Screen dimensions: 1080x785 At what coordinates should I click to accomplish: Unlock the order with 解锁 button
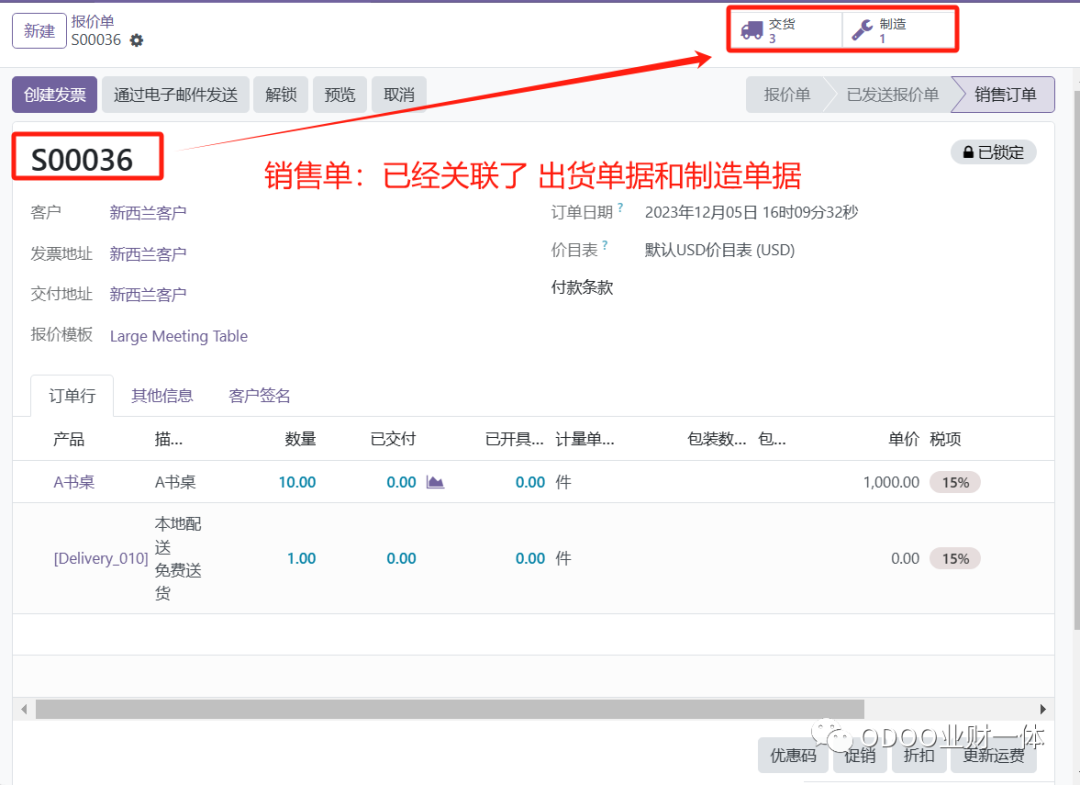tap(280, 95)
